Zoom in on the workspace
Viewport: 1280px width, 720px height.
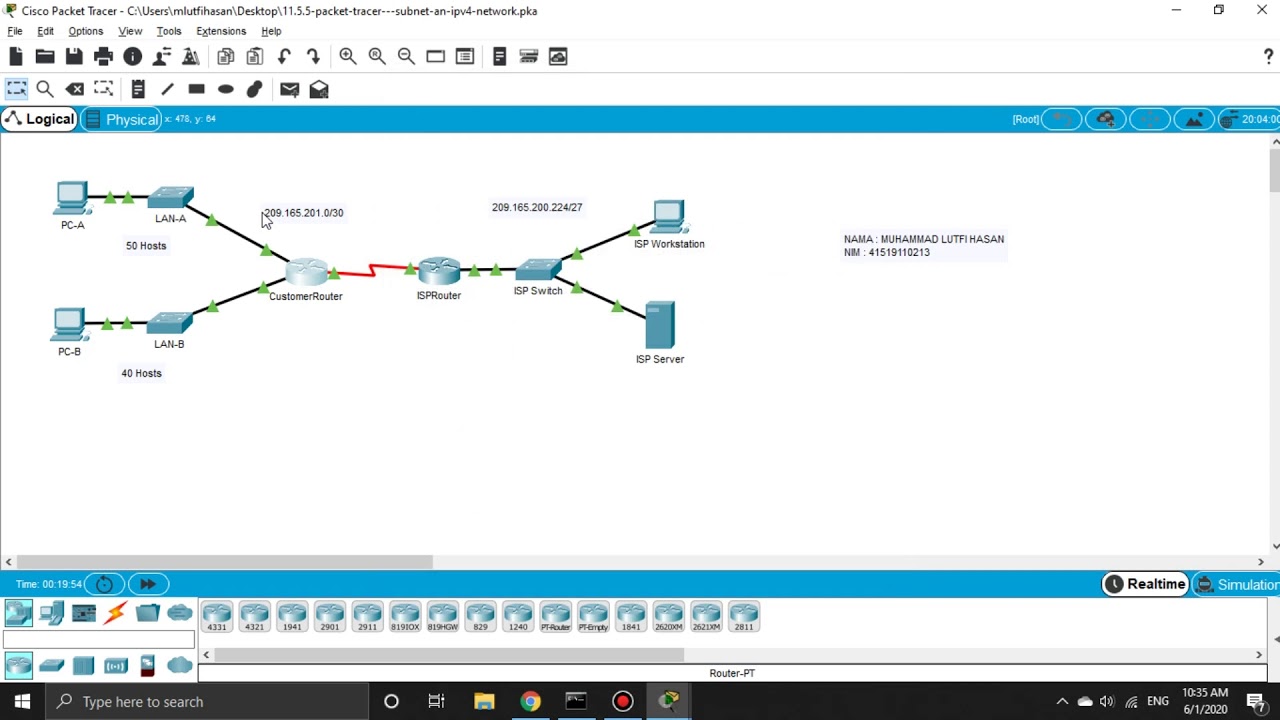(x=347, y=57)
